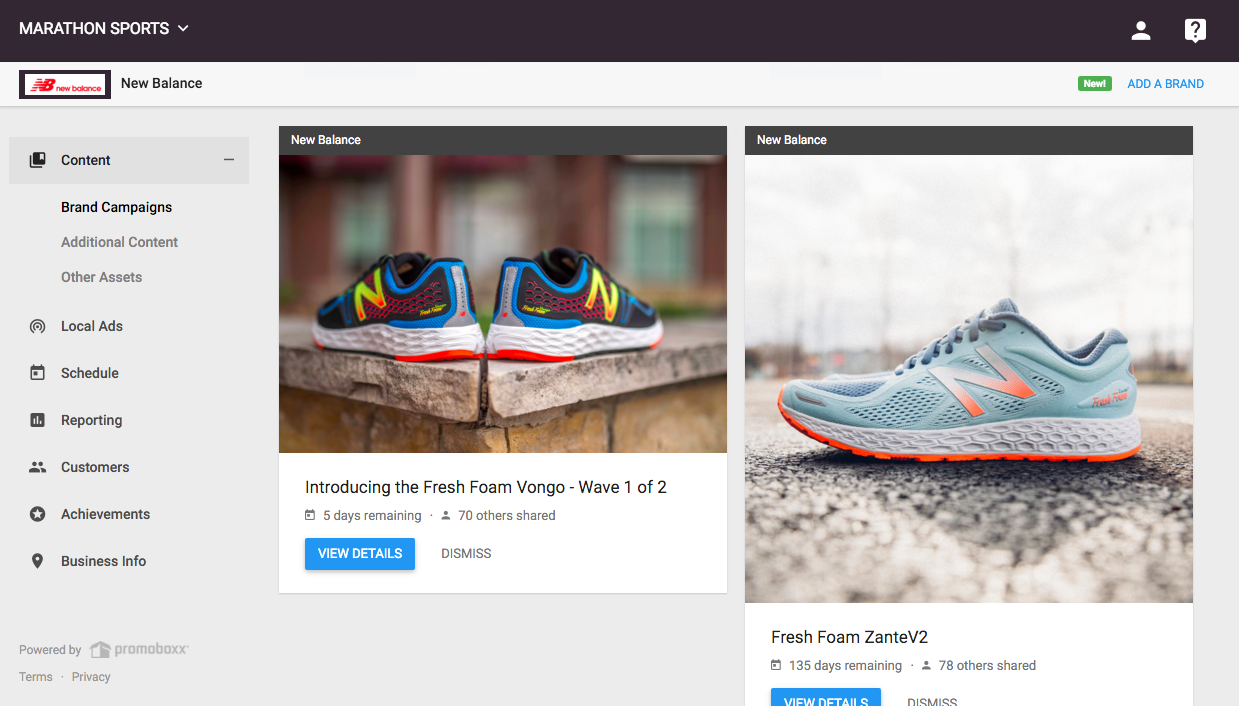Click the Schedule calendar icon
1239x706 pixels.
[x=37, y=373]
